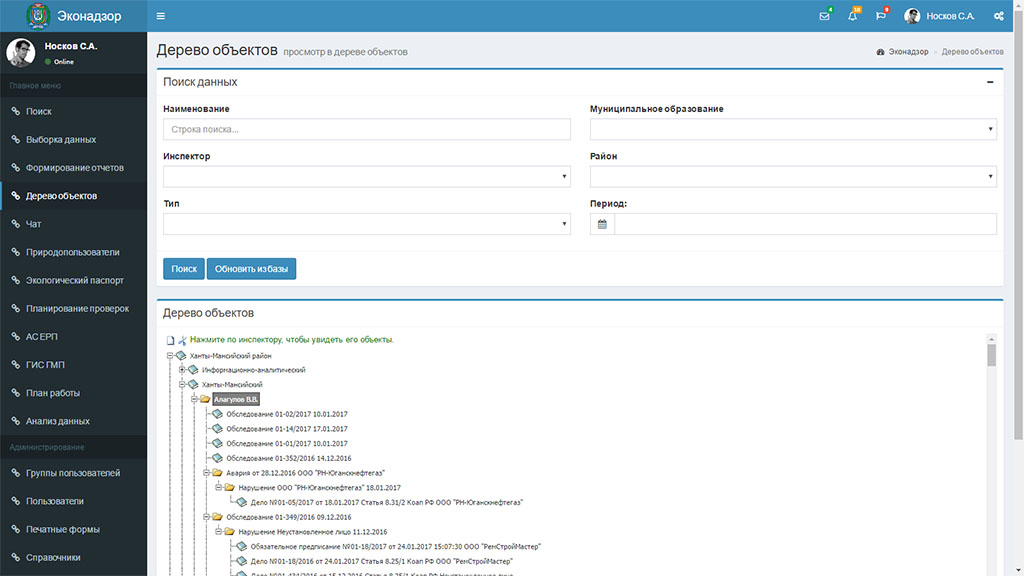
Task: Open the notifications bell icon
Action: coord(852,16)
